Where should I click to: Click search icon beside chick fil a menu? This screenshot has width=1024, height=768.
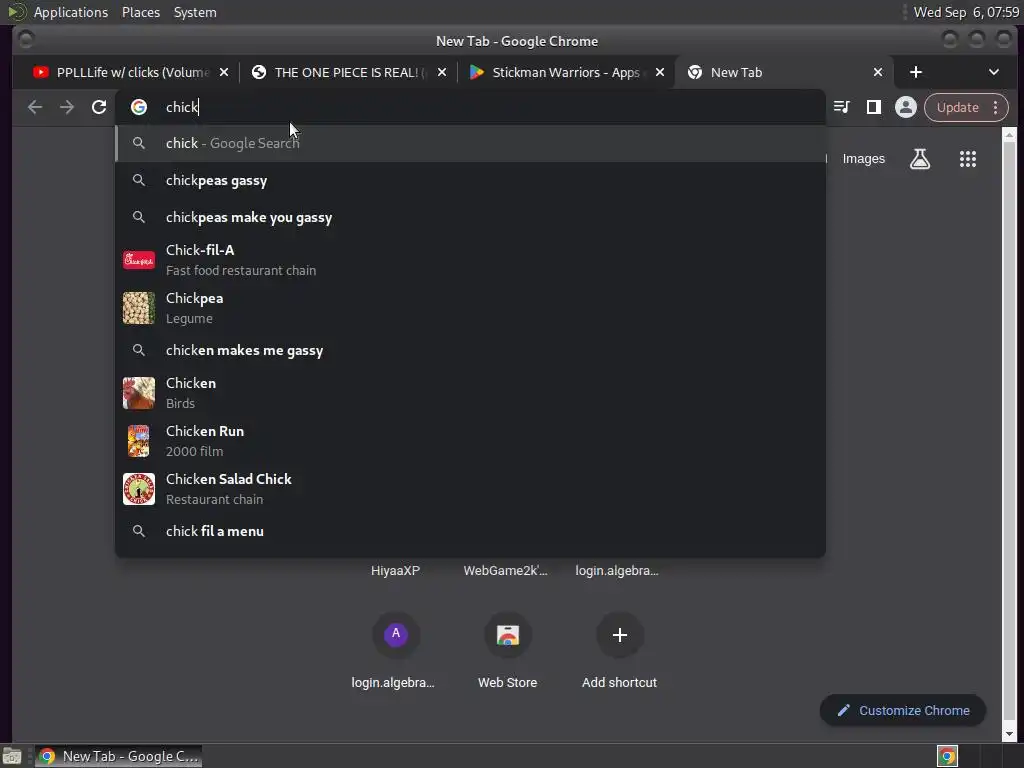138,531
